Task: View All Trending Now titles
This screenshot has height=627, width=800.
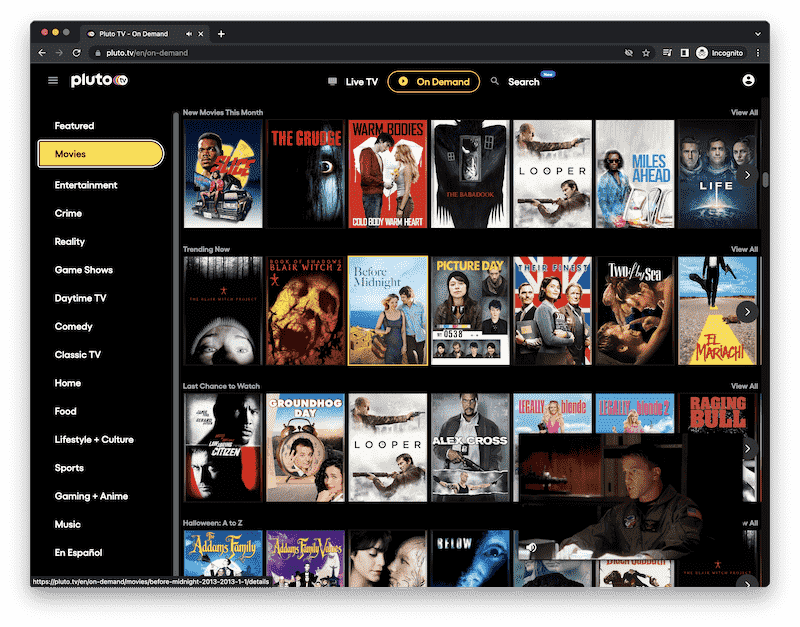Action: point(744,249)
